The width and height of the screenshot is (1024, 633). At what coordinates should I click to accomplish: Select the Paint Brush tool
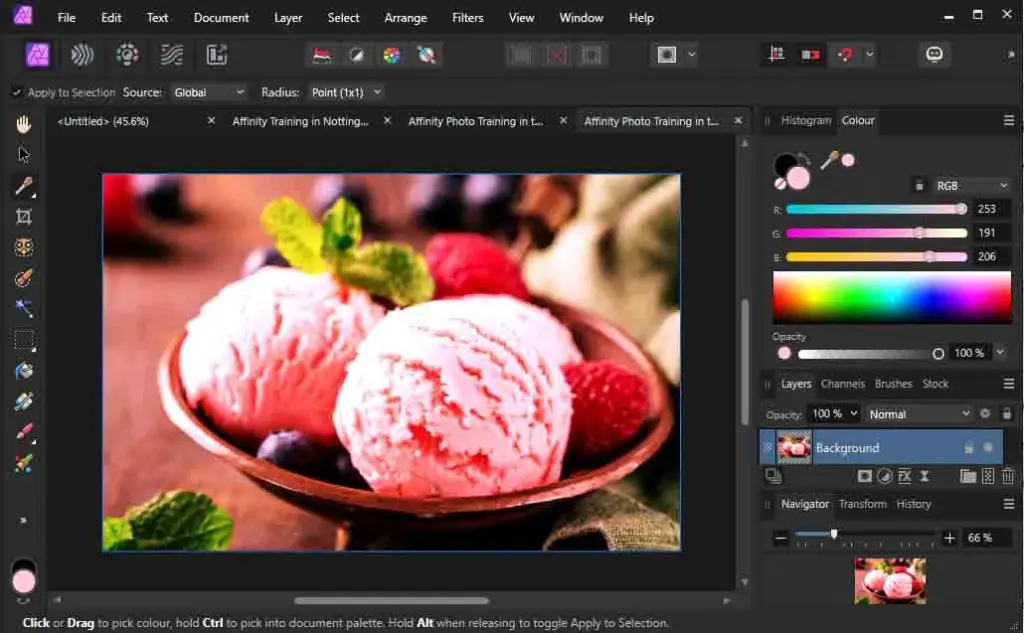pyautogui.click(x=24, y=432)
